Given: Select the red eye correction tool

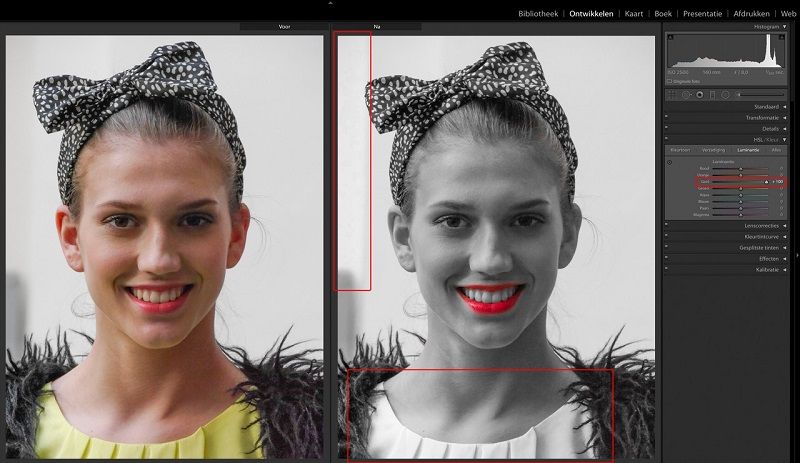Looking at the screenshot, I should tap(699, 94).
